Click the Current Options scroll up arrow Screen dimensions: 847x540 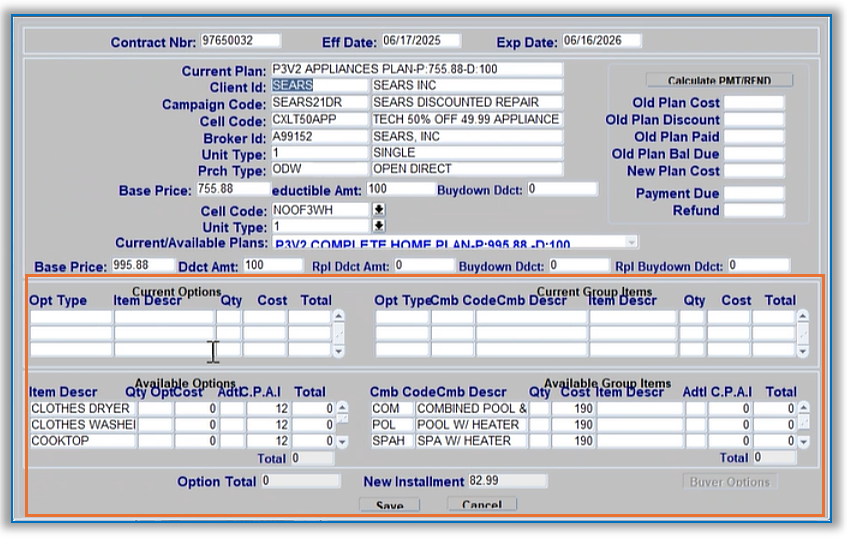tap(338, 316)
